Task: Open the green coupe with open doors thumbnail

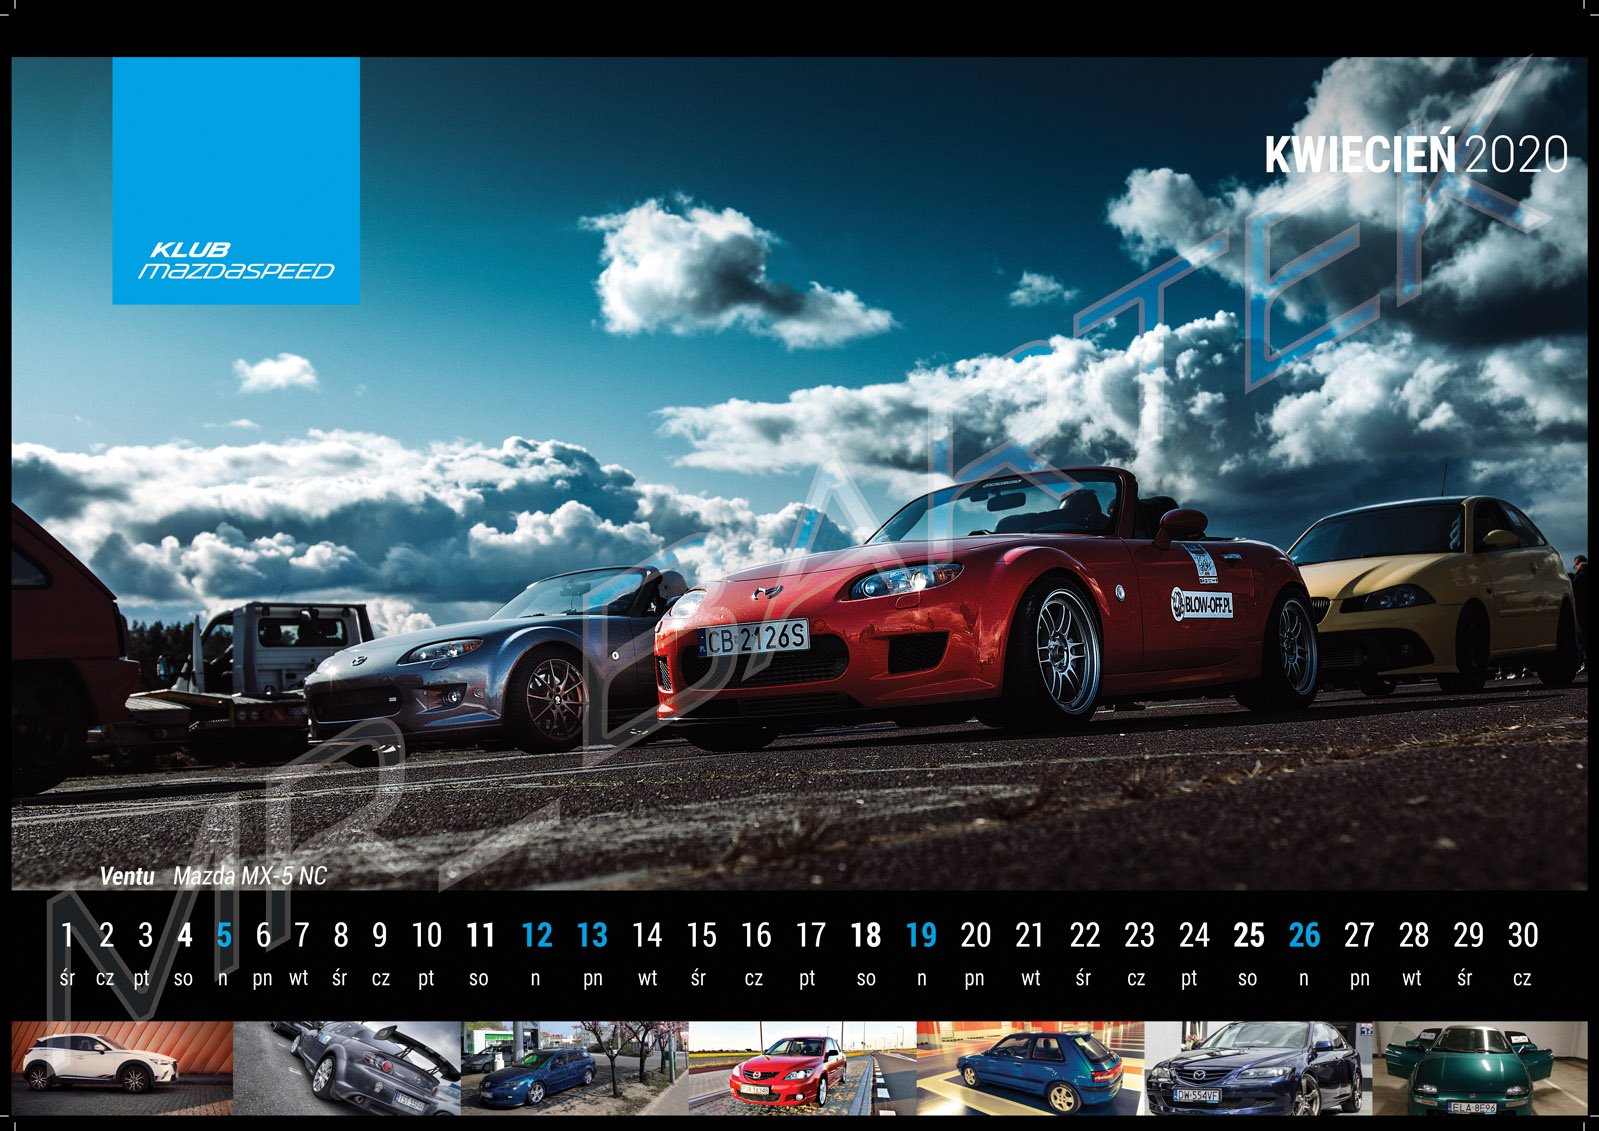Action: coord(1480,1067)
